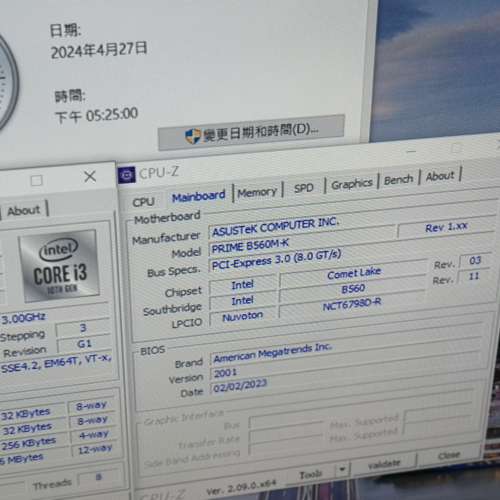
Task: Maximize the left CPU-Z window
Action: [x=36, y=180]
